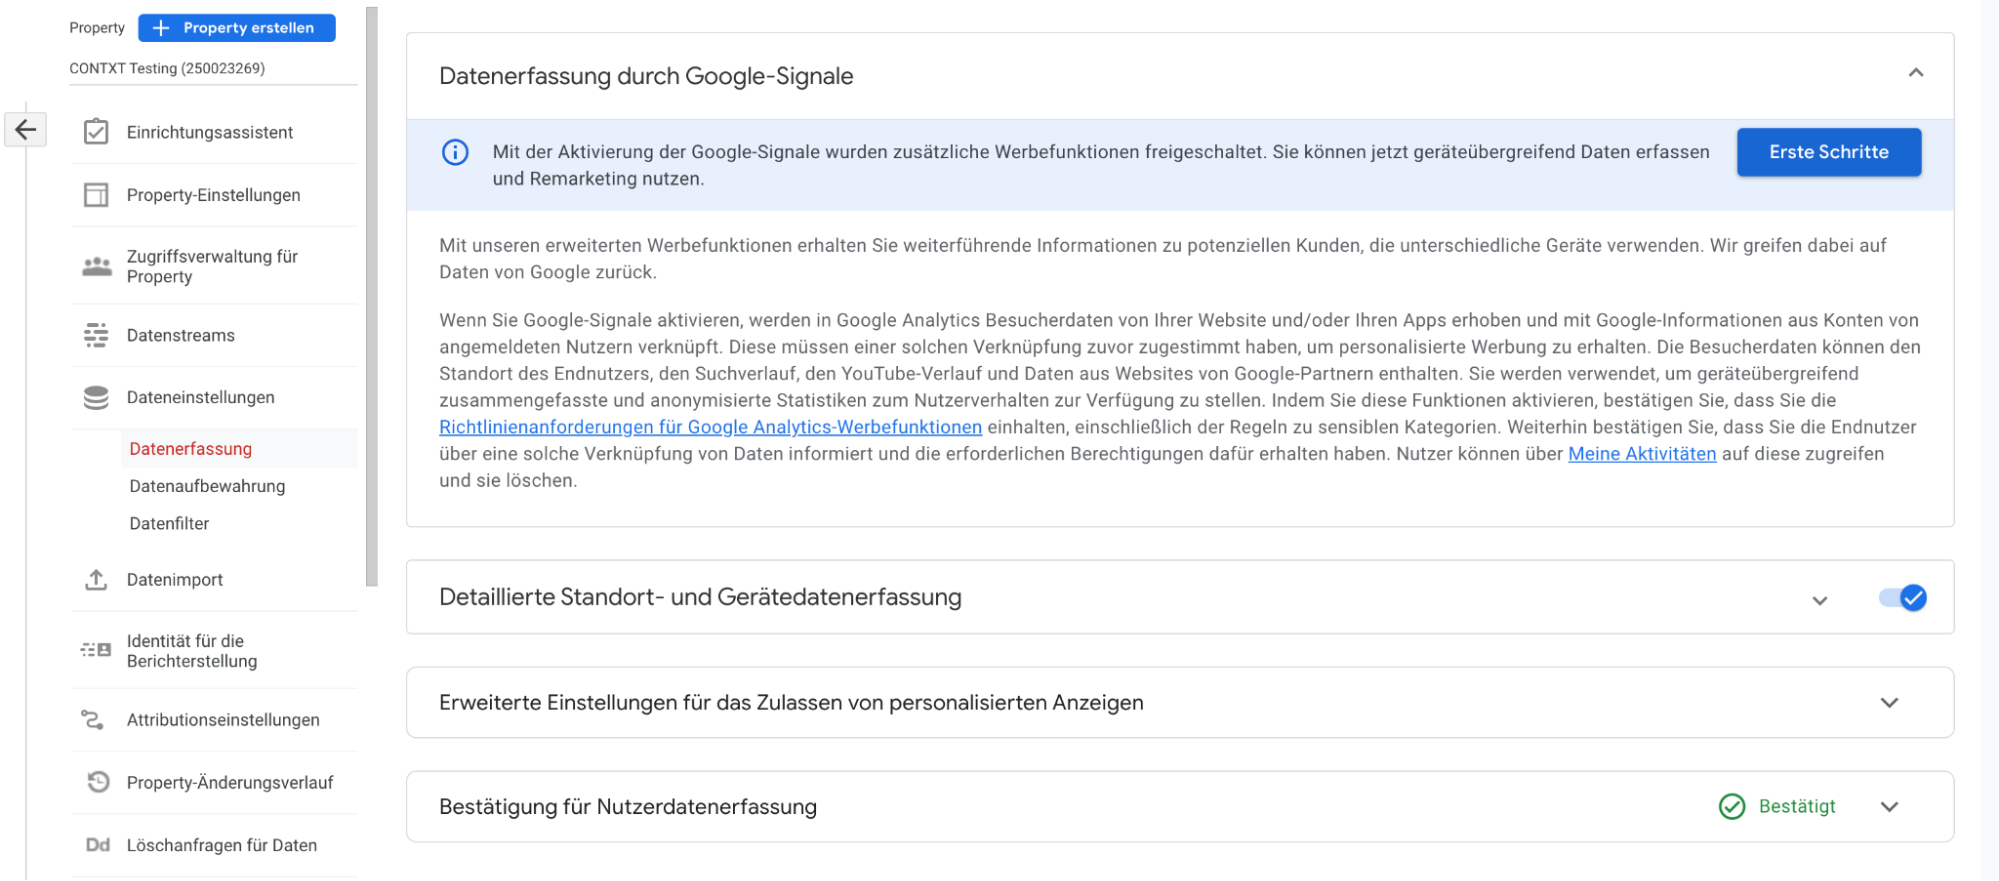Expand Erweiterte Einstellungen für personalisierte Anzeigen
The image size is (1999, 881).
[x=1889, y=703]
